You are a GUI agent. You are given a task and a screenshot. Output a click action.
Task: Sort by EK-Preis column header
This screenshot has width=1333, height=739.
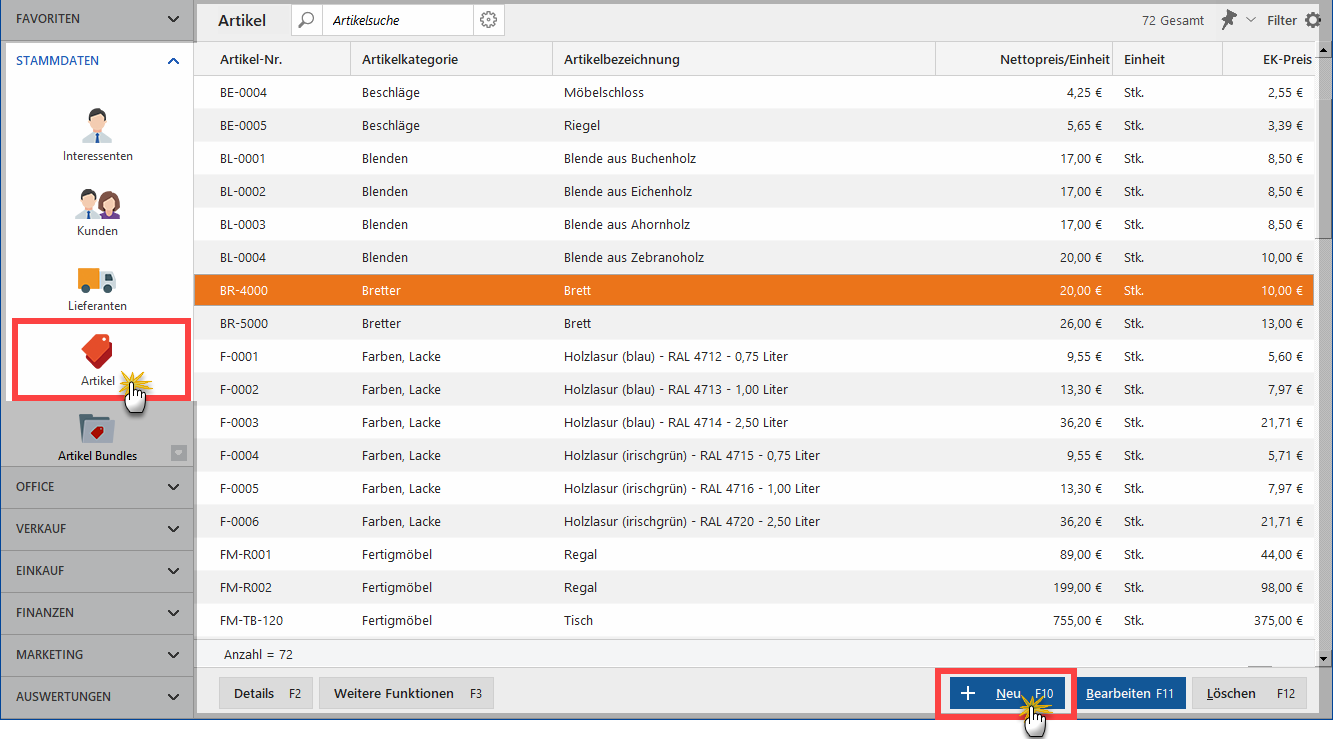coord(1268,60)
